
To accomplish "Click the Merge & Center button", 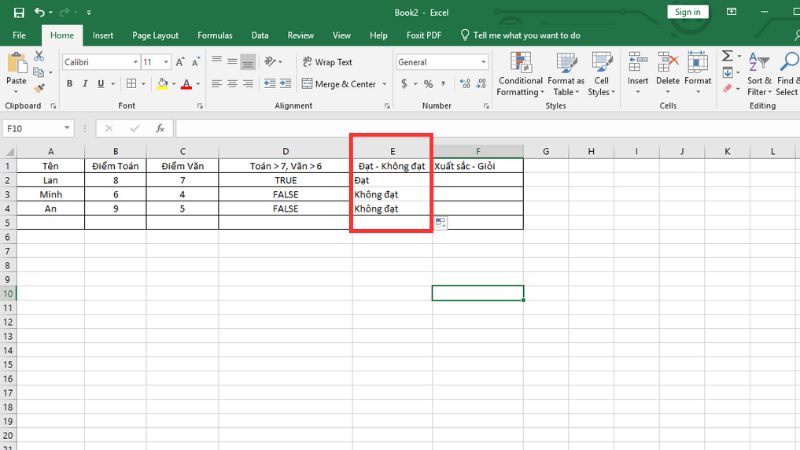I will point(338,85).
